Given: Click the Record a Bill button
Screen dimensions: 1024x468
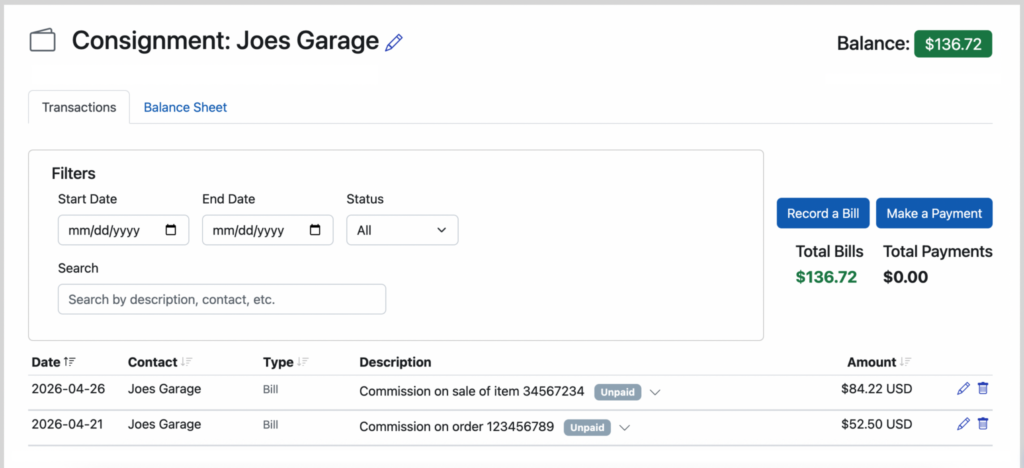Looking at the screenshot, I should pyautogui.click(x=823, y=213).
